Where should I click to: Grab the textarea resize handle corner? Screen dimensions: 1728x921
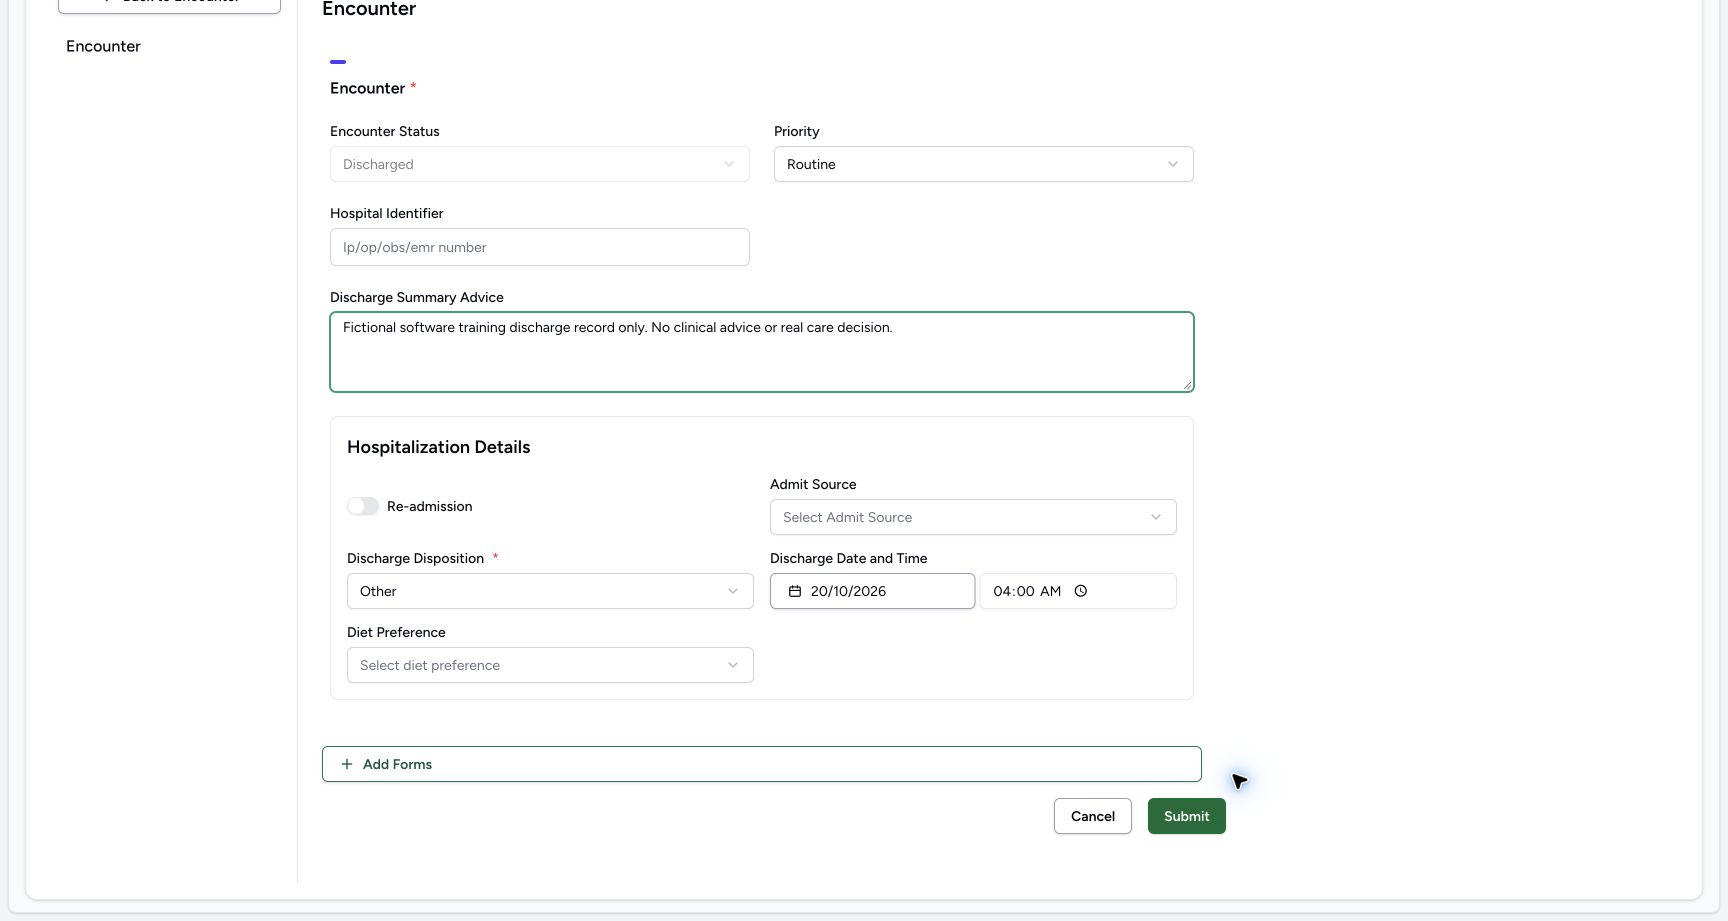click(1187, 385)
